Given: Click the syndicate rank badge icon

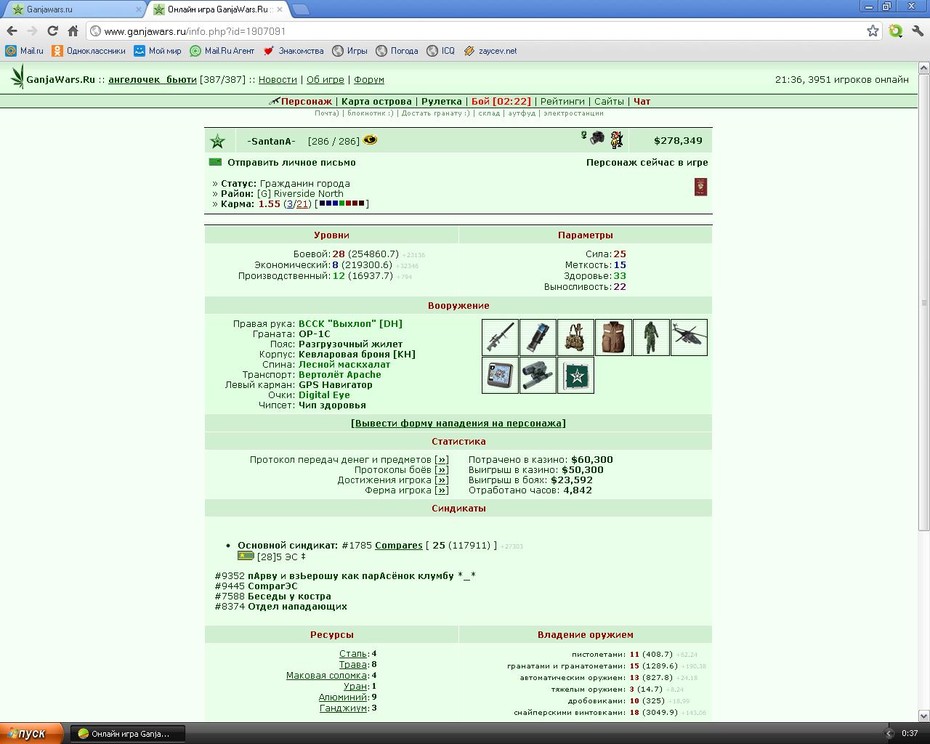Looking at the screenshot, I should (246, 556).
